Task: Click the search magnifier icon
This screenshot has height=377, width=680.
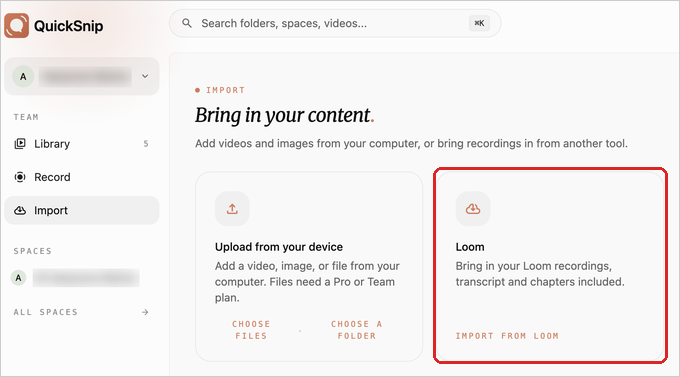Action: click(x=187, y=23)
